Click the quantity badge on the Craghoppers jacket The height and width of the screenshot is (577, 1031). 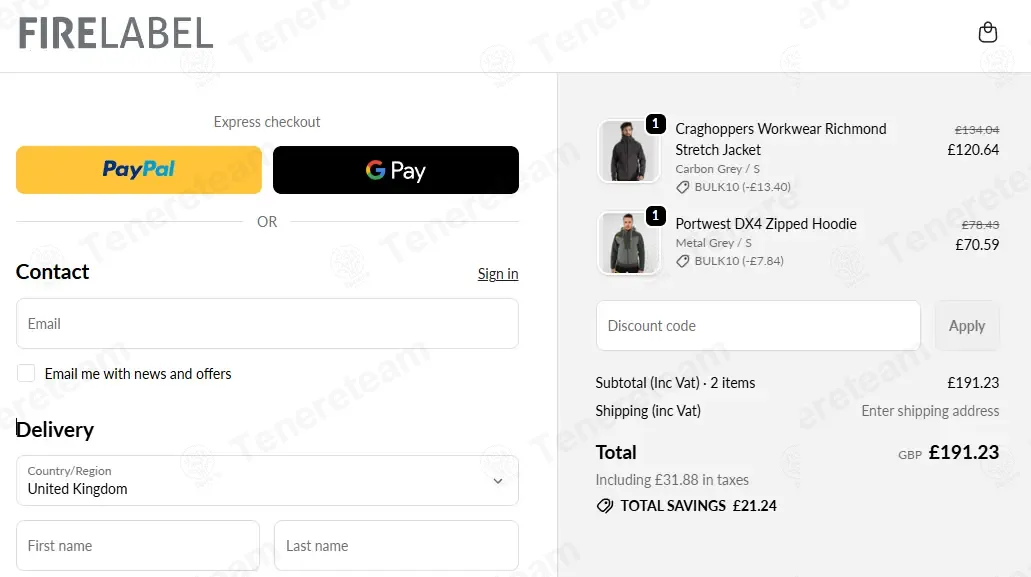point(656,124)
